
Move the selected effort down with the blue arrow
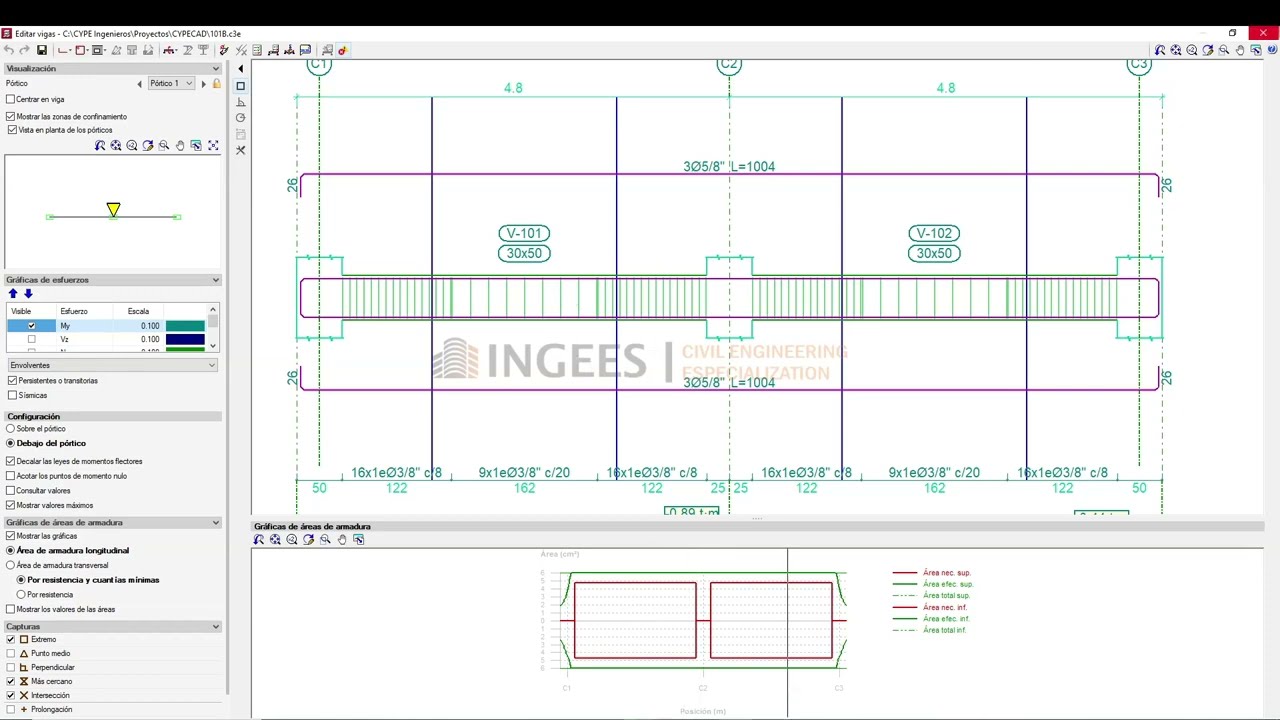[x=28, y=294]
